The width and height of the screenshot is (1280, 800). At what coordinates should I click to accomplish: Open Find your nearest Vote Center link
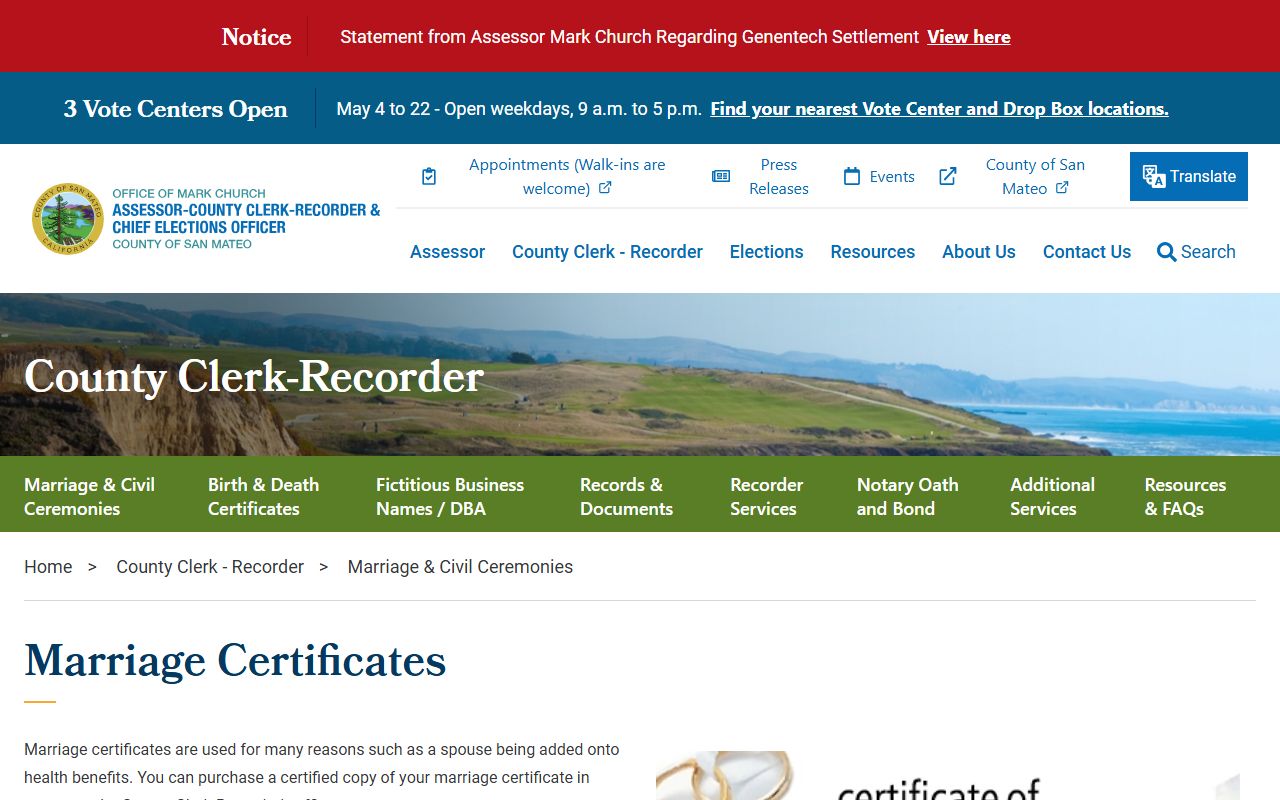pyautogui.click(x=939, y=109)
